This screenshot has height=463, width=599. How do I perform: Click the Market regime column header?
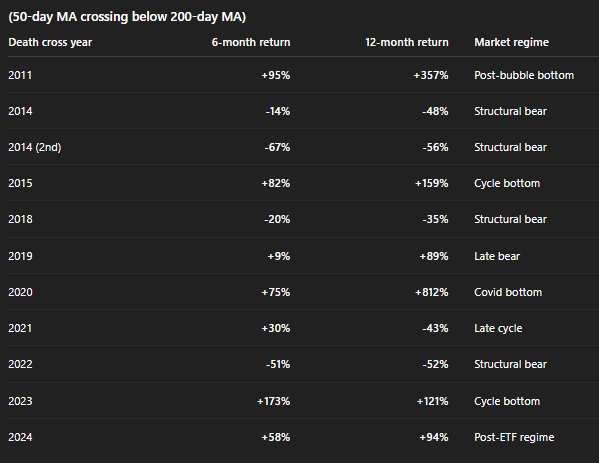pyautogui.click(x=512, y=42)
